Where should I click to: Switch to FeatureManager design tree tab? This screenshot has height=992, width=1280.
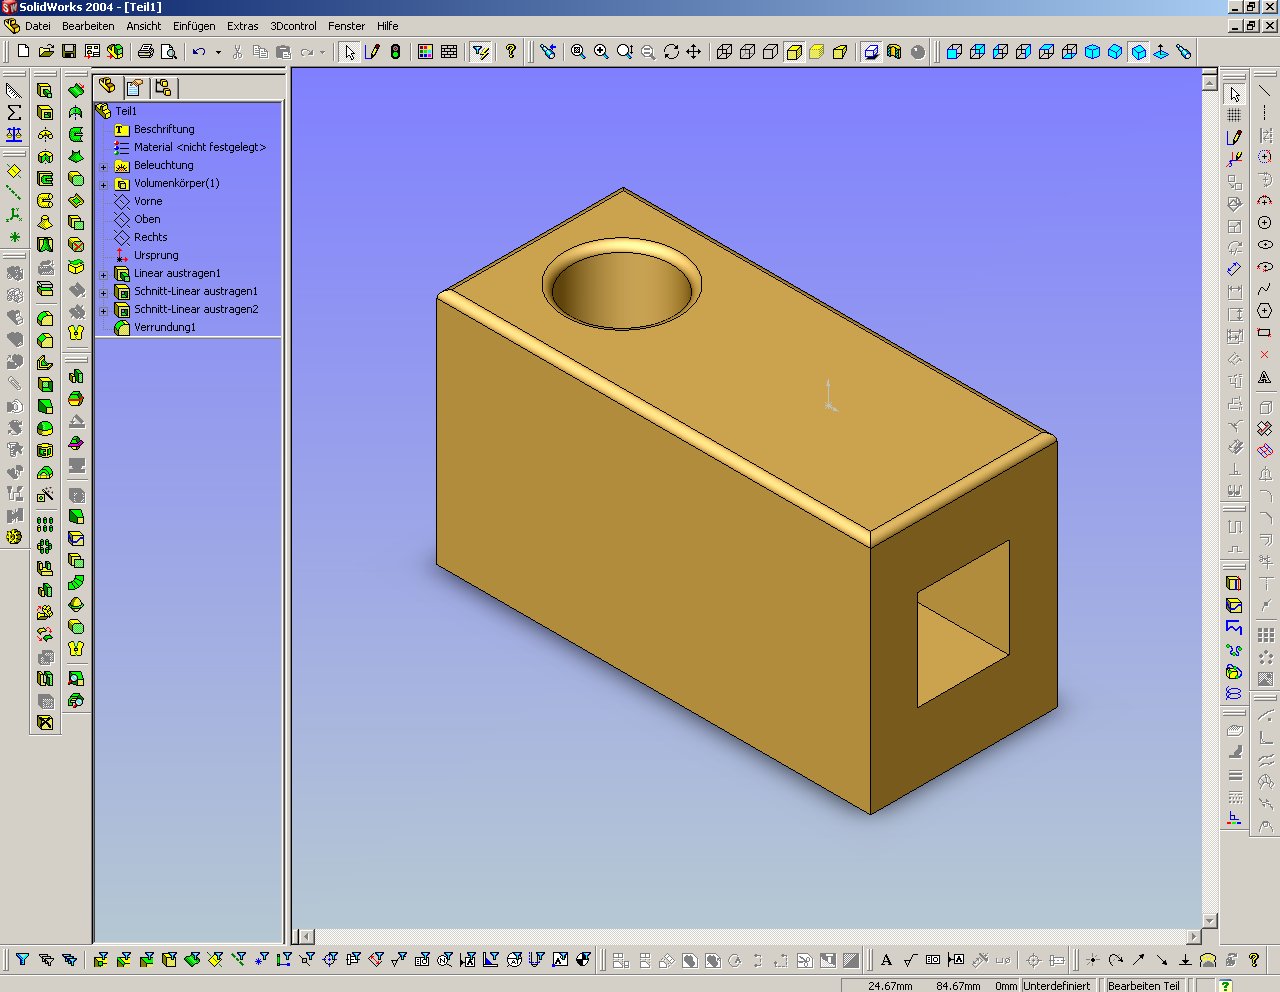tap(107, 87)
